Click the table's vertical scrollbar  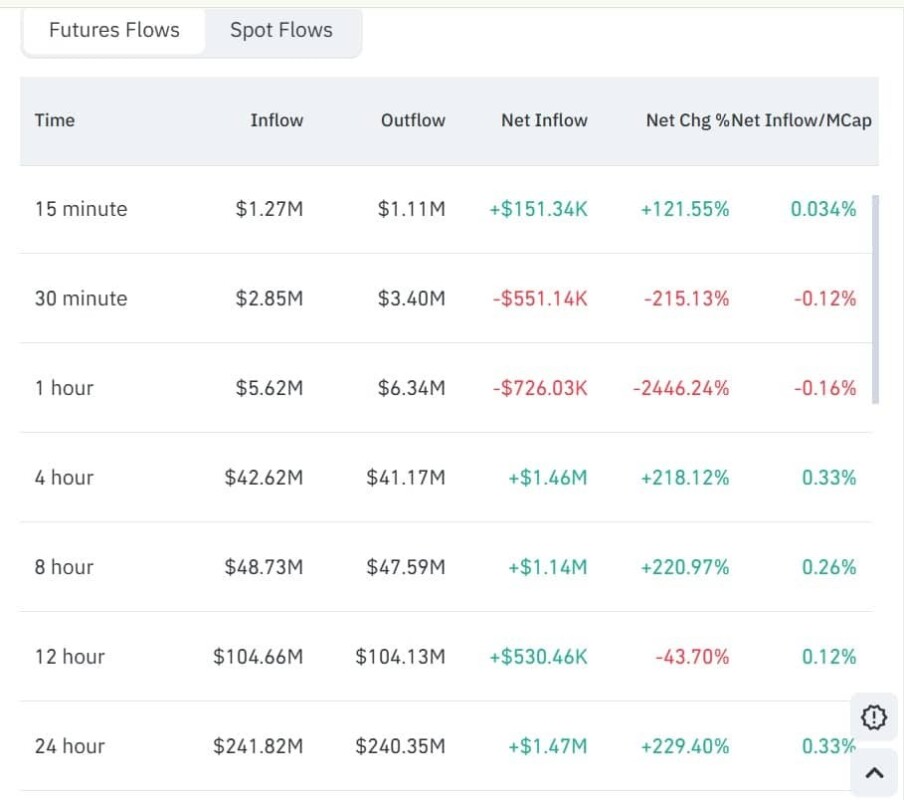pyautogui.click(x=876, y=300)
